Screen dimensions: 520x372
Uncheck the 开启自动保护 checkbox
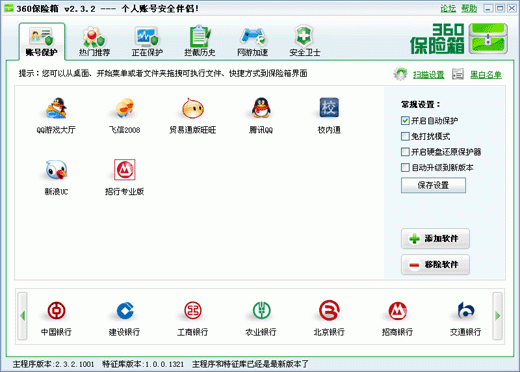coord(405,121)
